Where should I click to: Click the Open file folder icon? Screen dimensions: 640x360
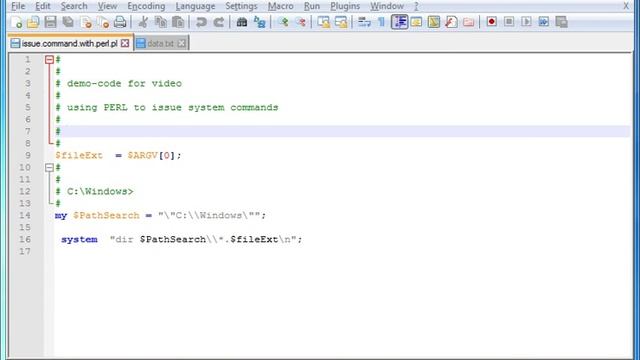(x=33, y=22)
